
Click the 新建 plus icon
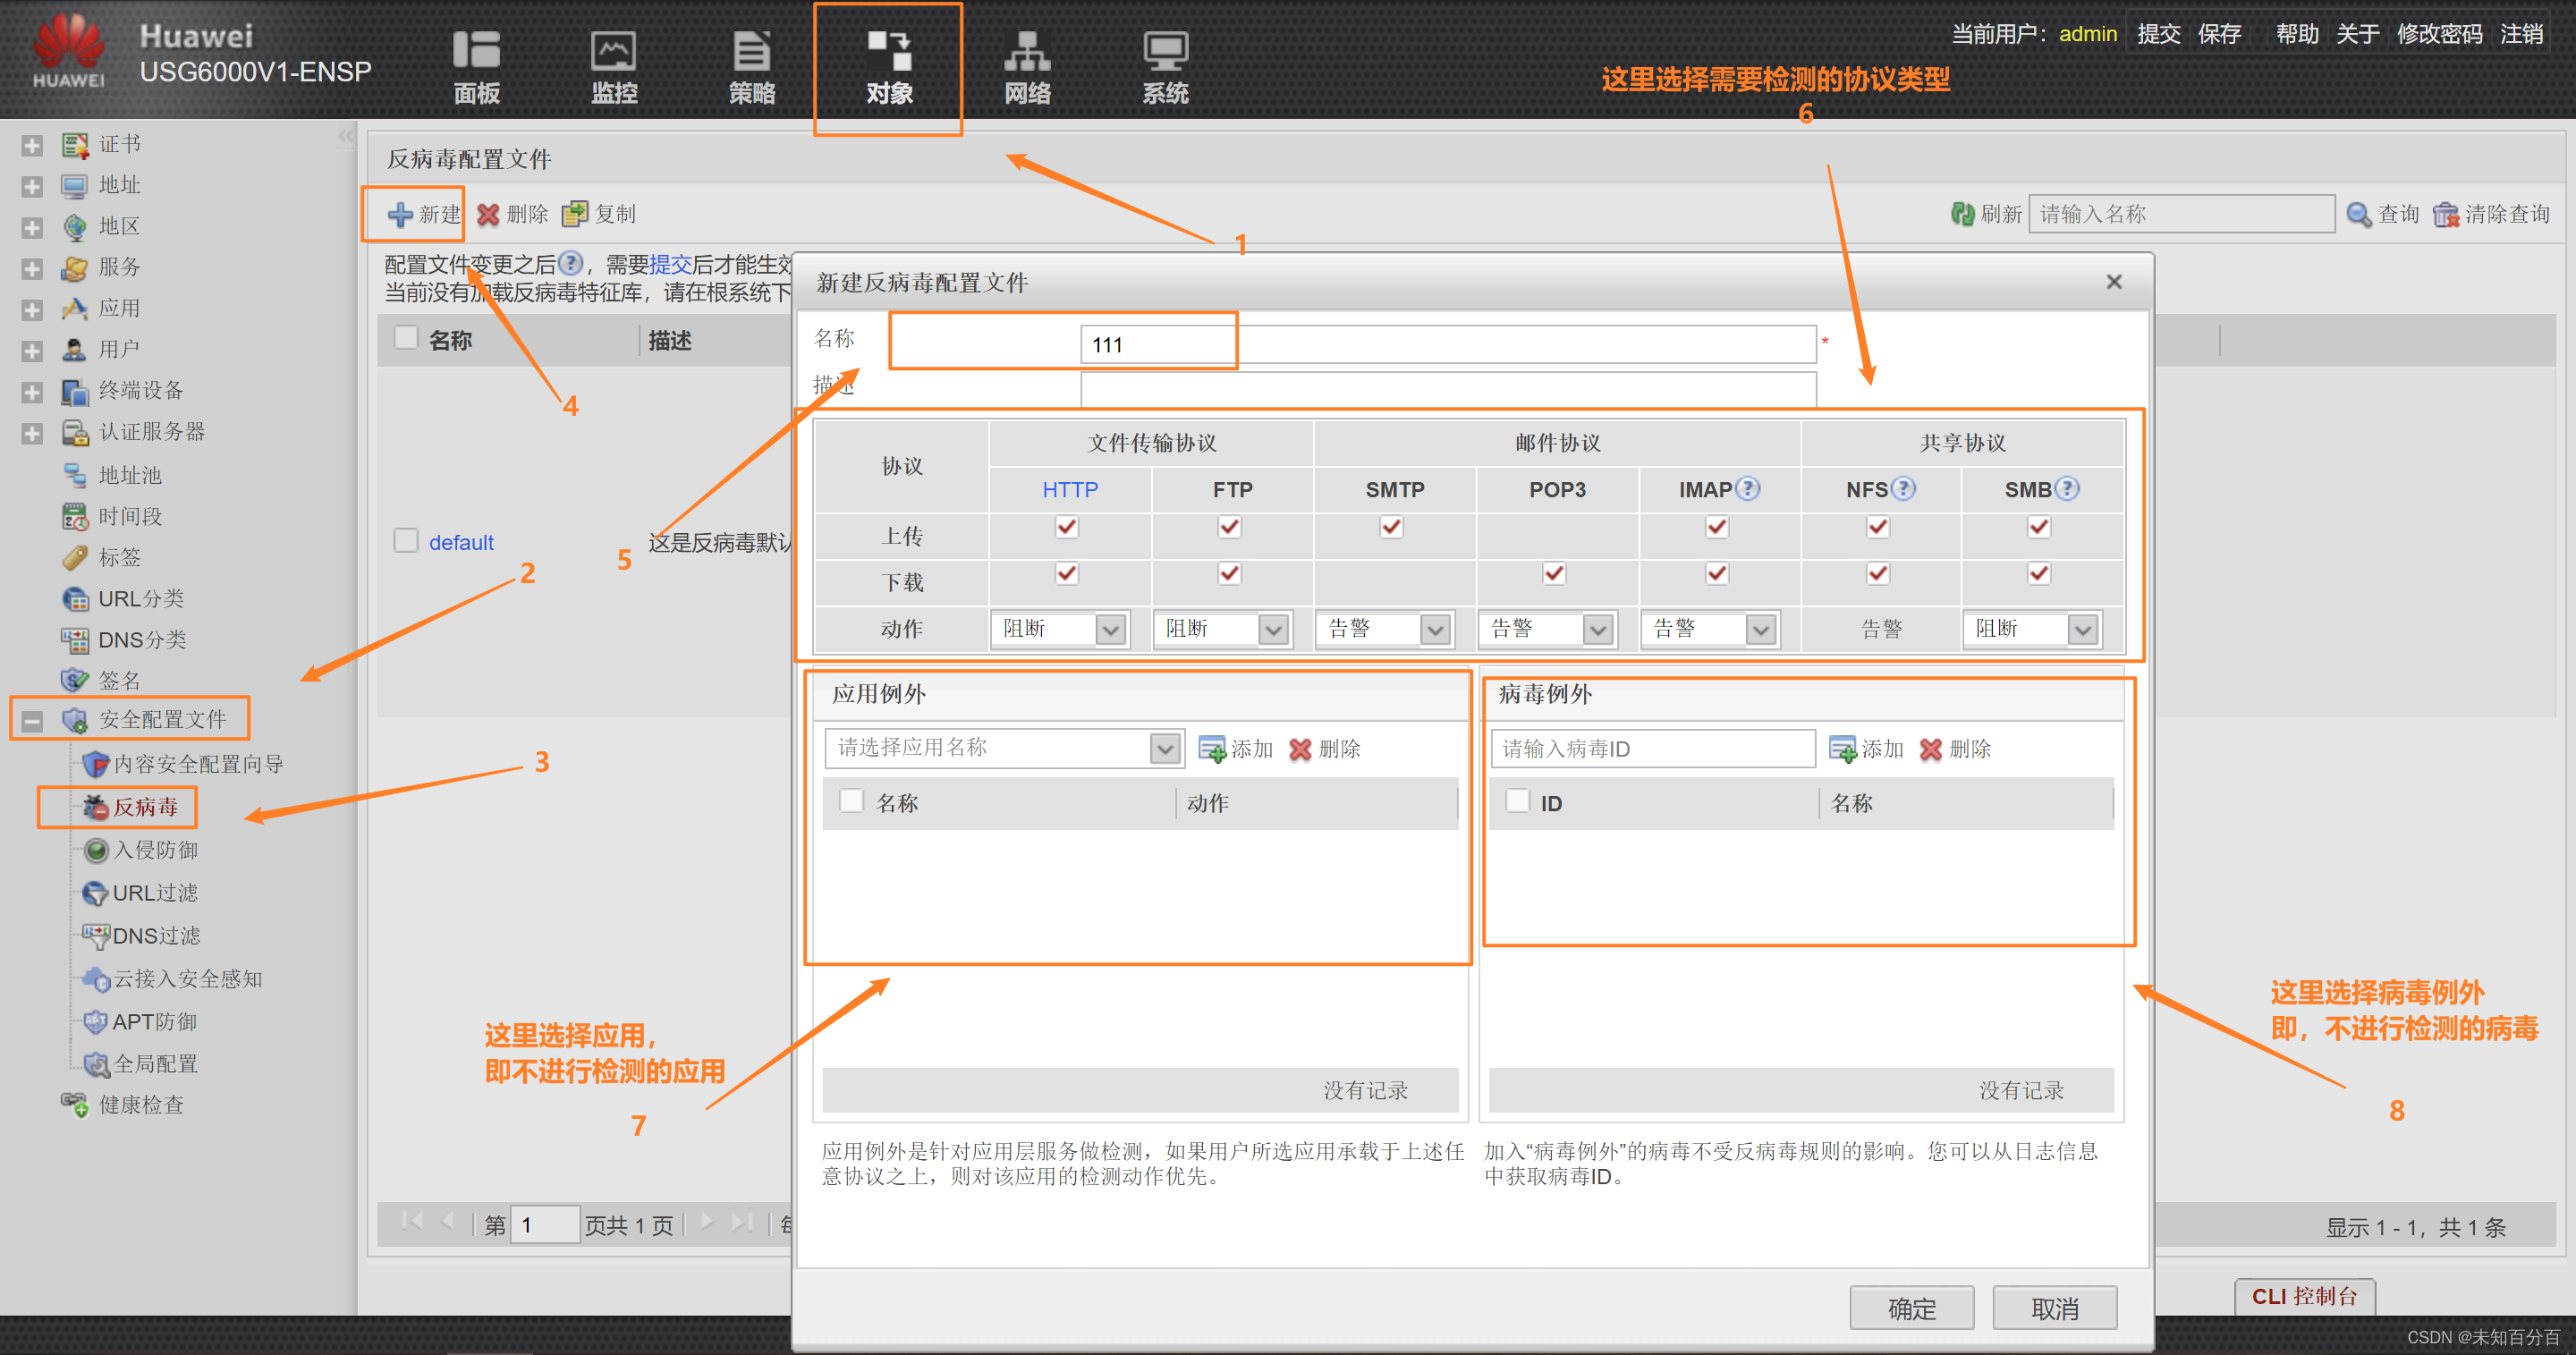click(x=400, y=214)
